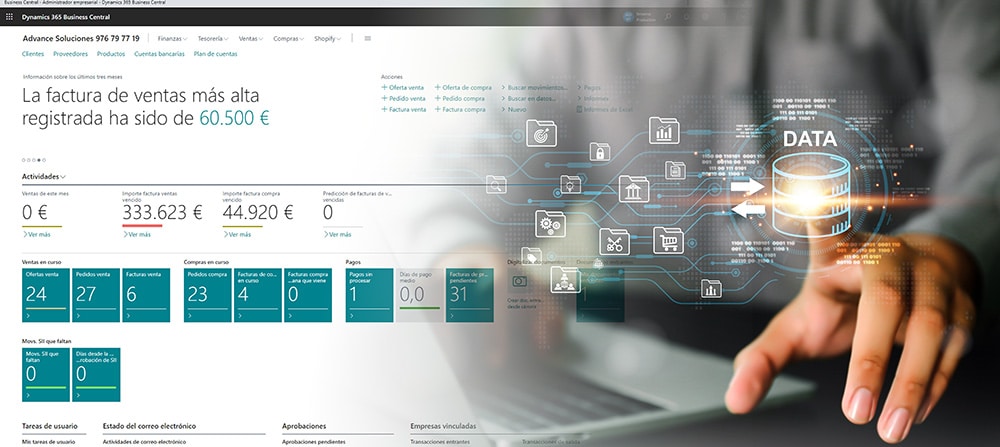
Task: Open the user avatar in top bar
Action: [628, 17]
